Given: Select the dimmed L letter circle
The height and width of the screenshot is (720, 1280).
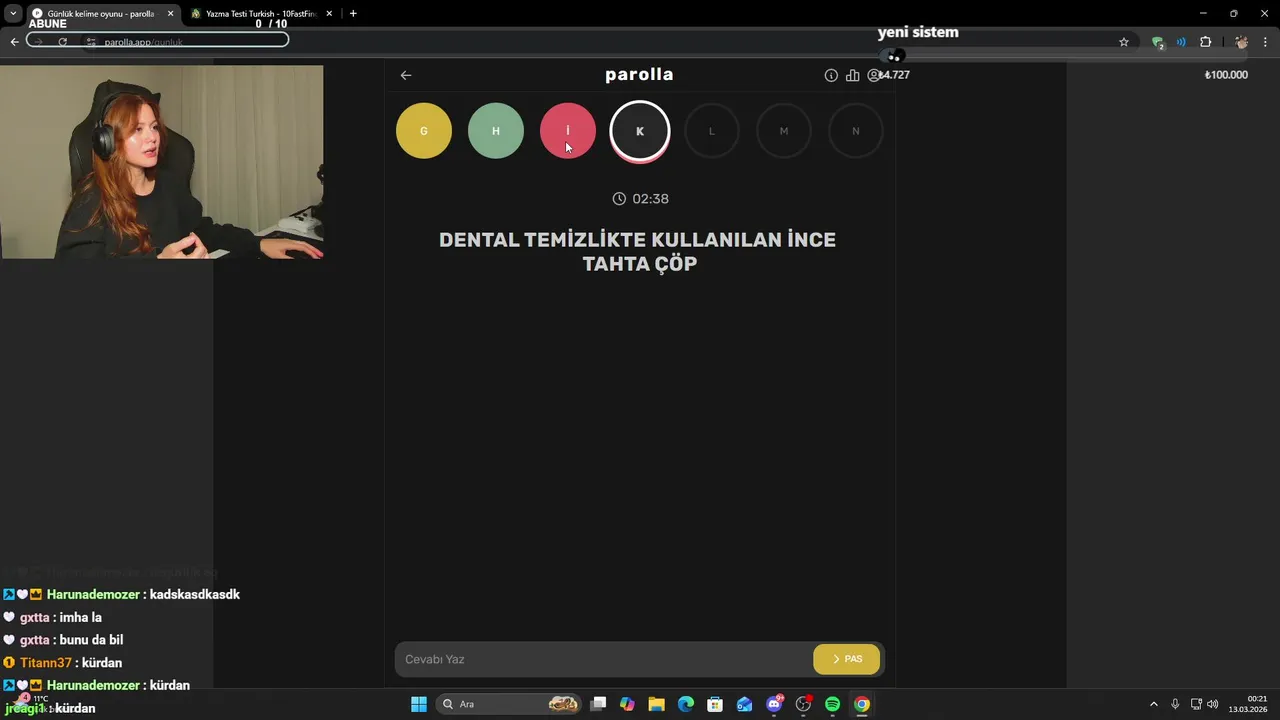Looking at the screenshot, I should (712, 131).
